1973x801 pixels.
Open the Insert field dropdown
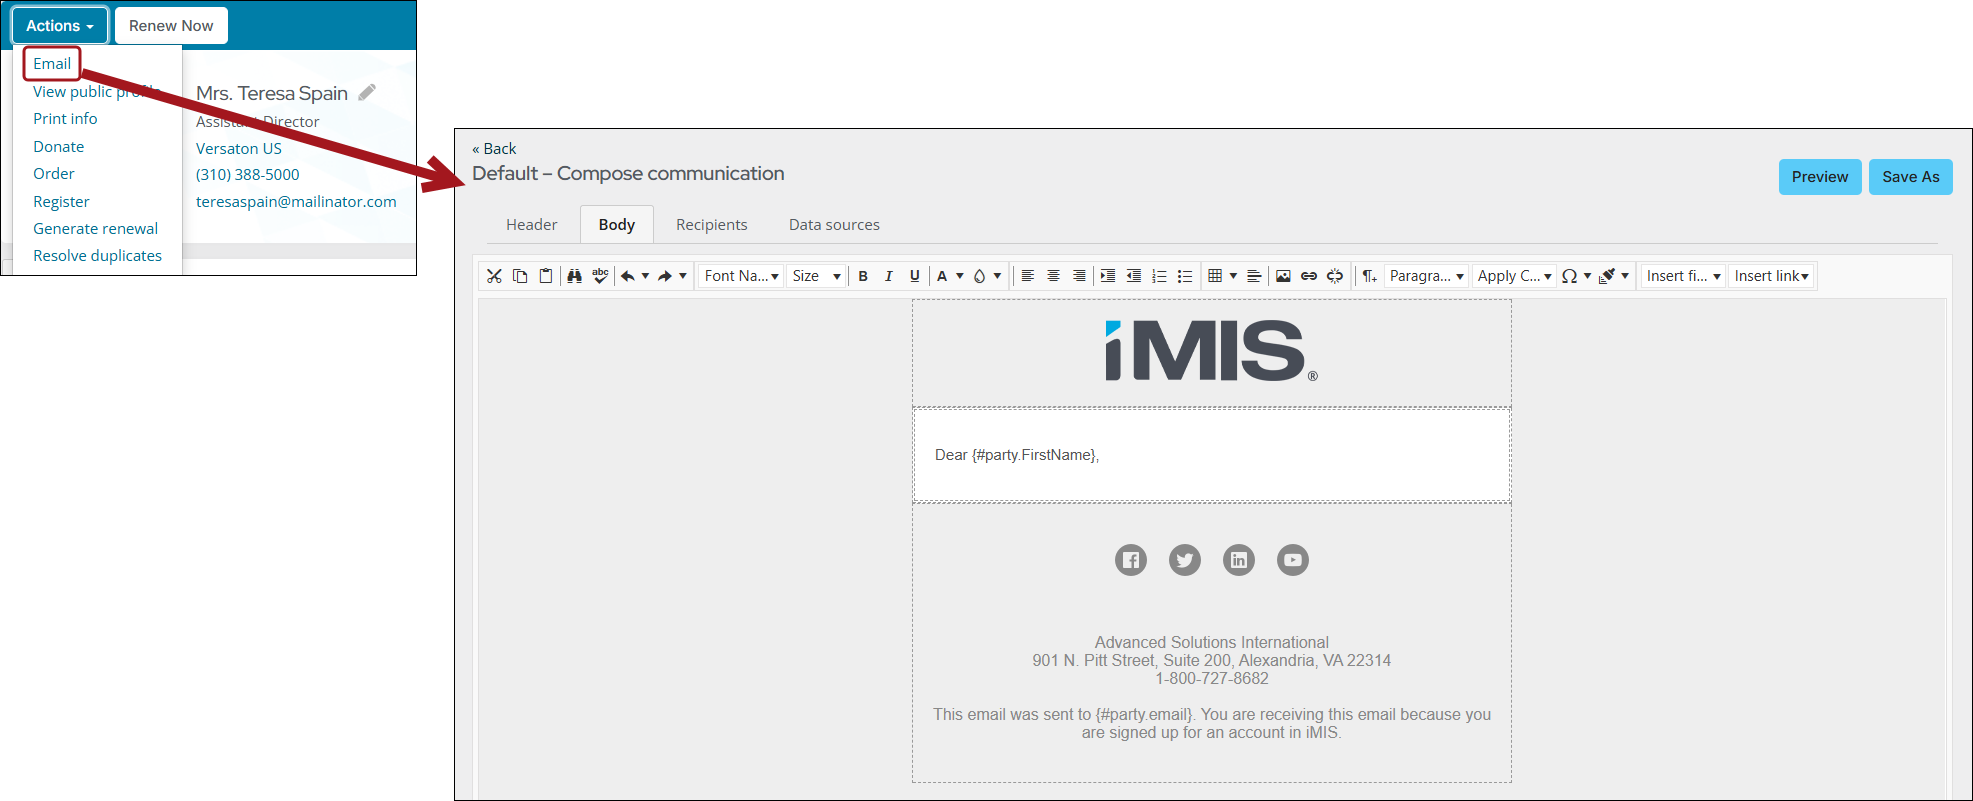(x=1683, y=276)
